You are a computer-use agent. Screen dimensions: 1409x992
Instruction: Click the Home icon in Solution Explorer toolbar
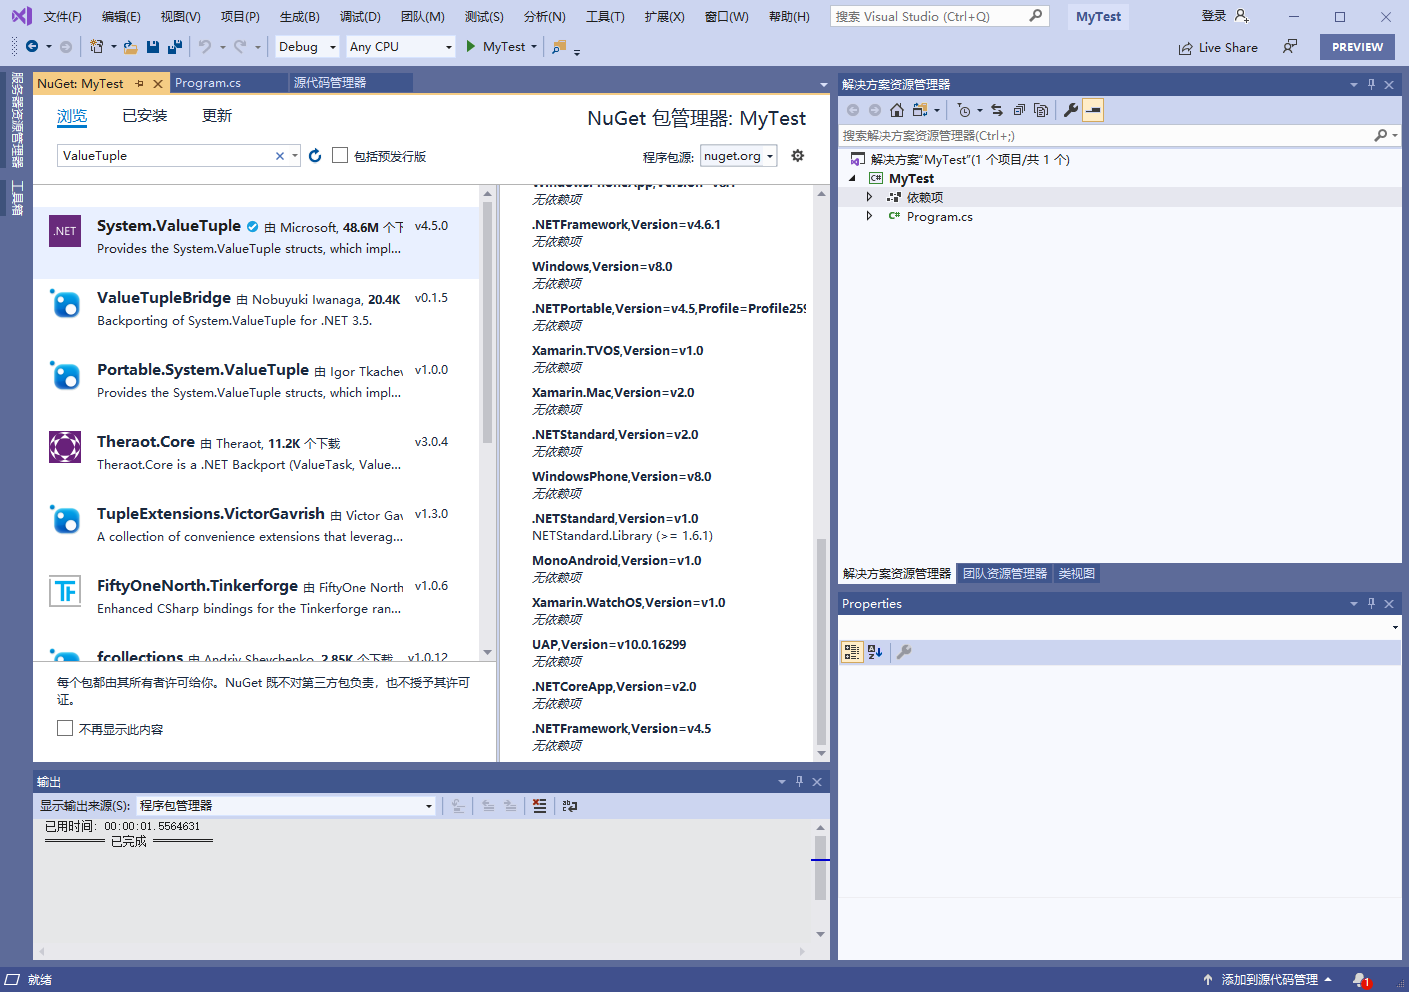[897, 110]
